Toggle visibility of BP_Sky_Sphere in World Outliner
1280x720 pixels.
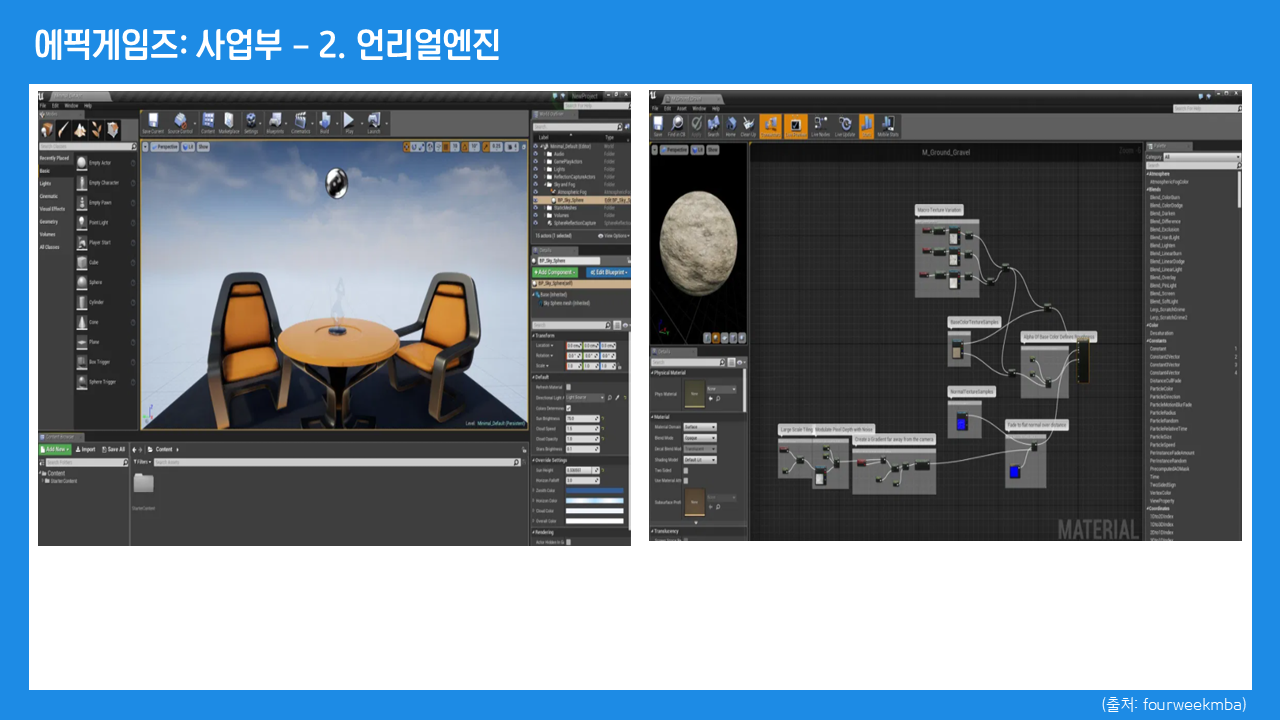click(x=536, y=199)
